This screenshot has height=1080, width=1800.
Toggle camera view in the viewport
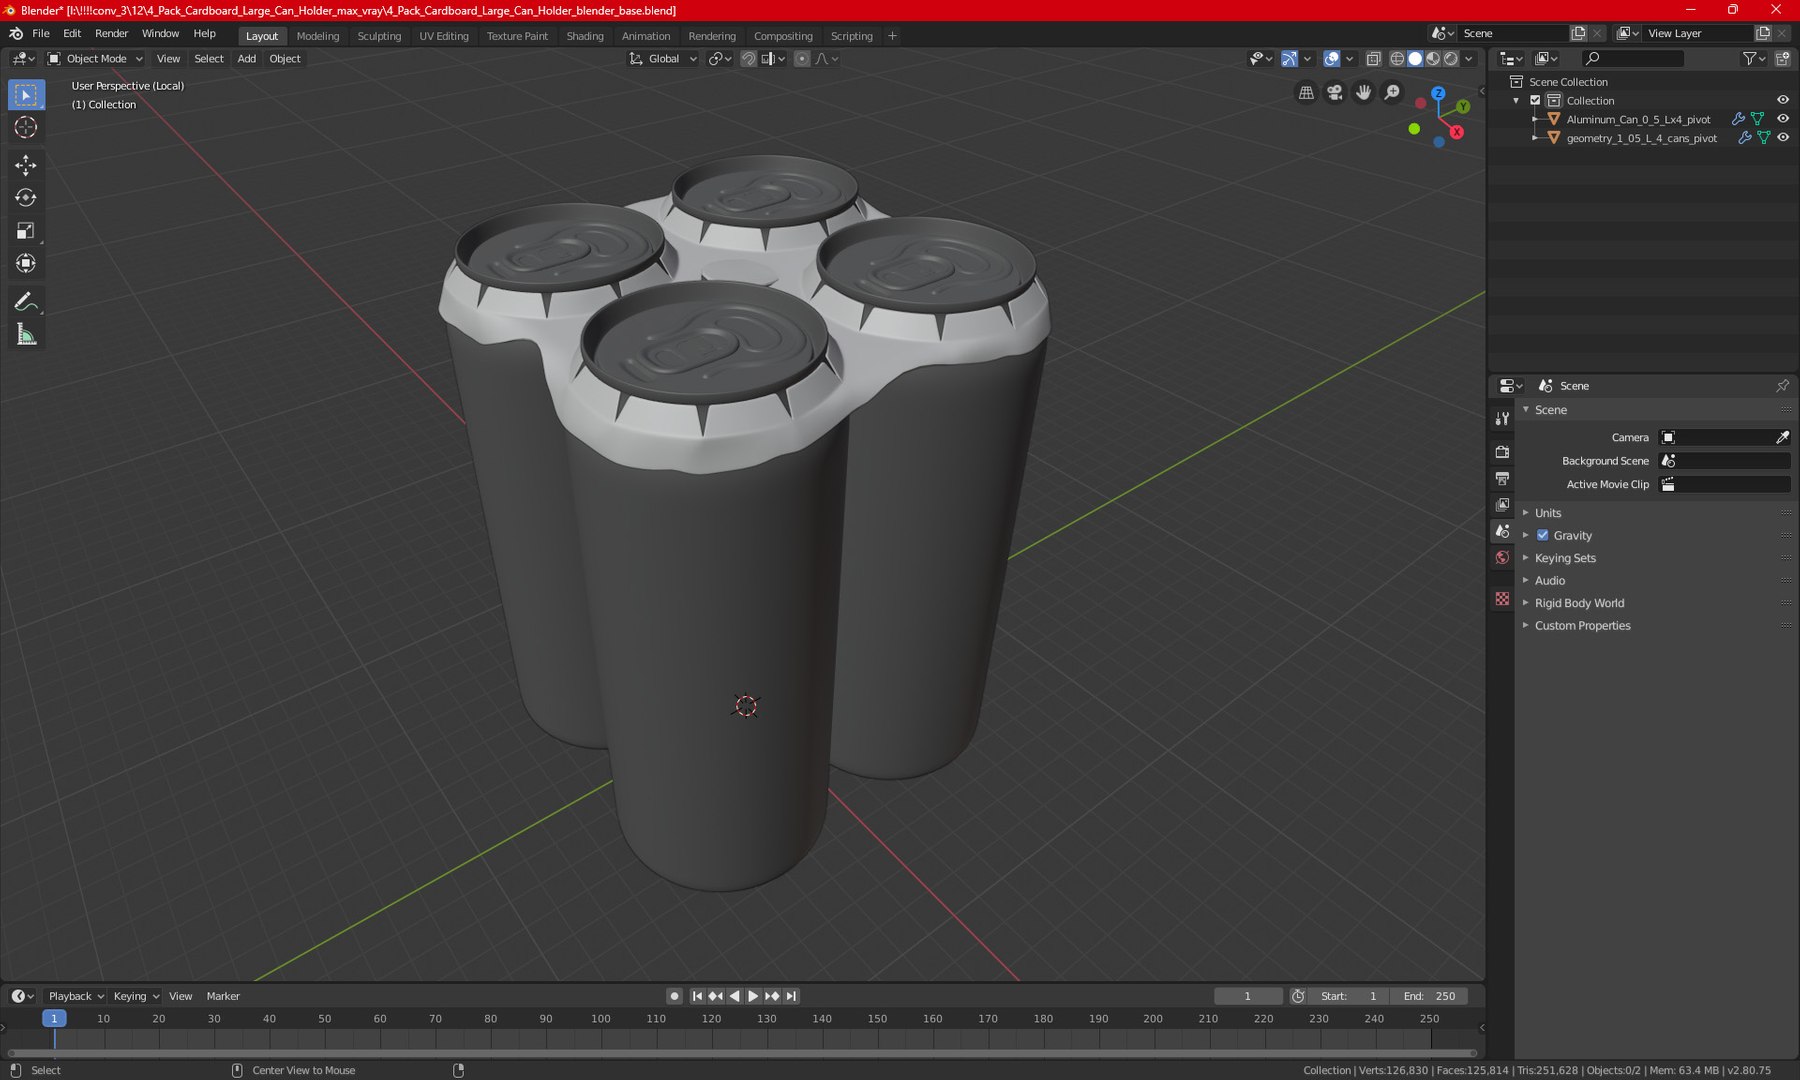(x=1334, y=93)
